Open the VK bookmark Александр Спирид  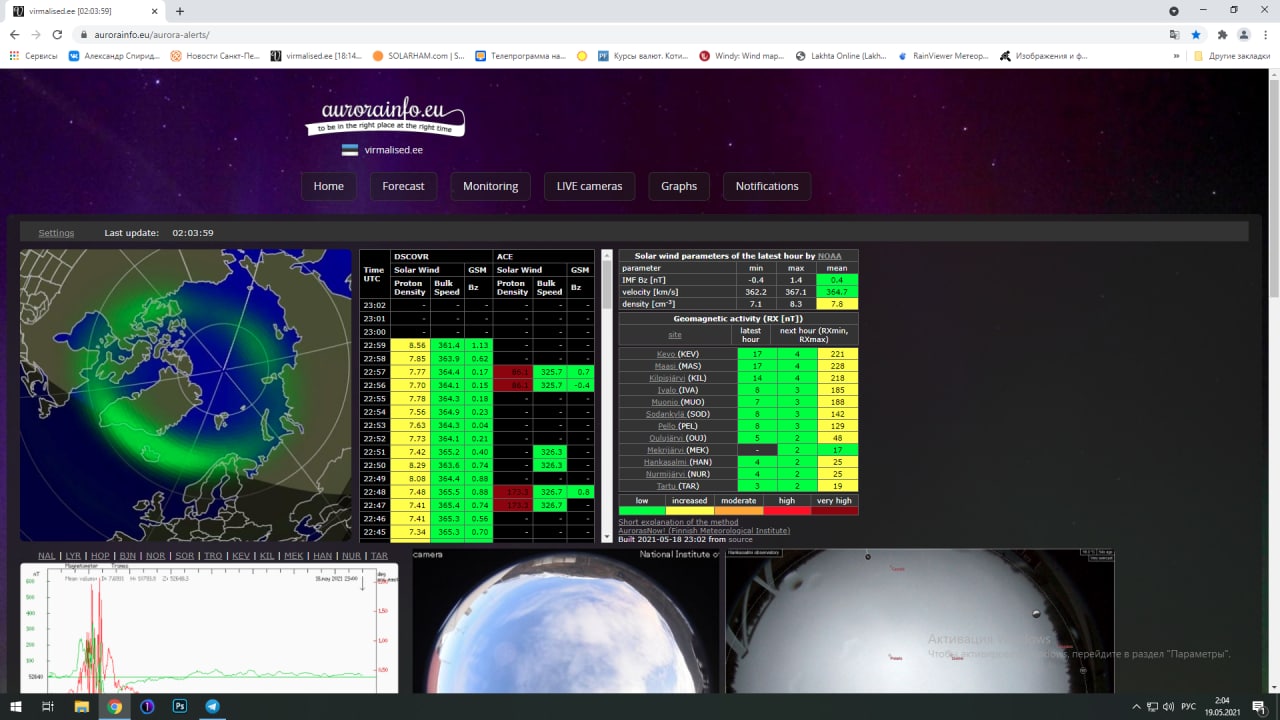point(114,56)
